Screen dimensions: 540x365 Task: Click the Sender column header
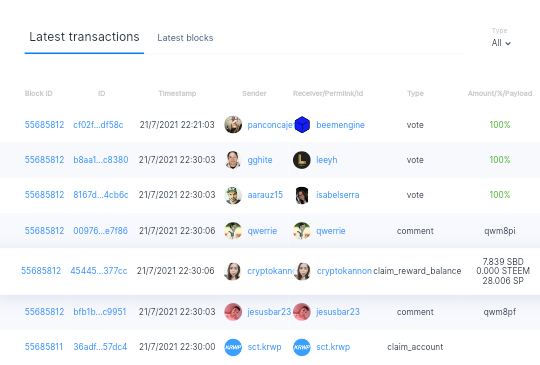[254, 93]
